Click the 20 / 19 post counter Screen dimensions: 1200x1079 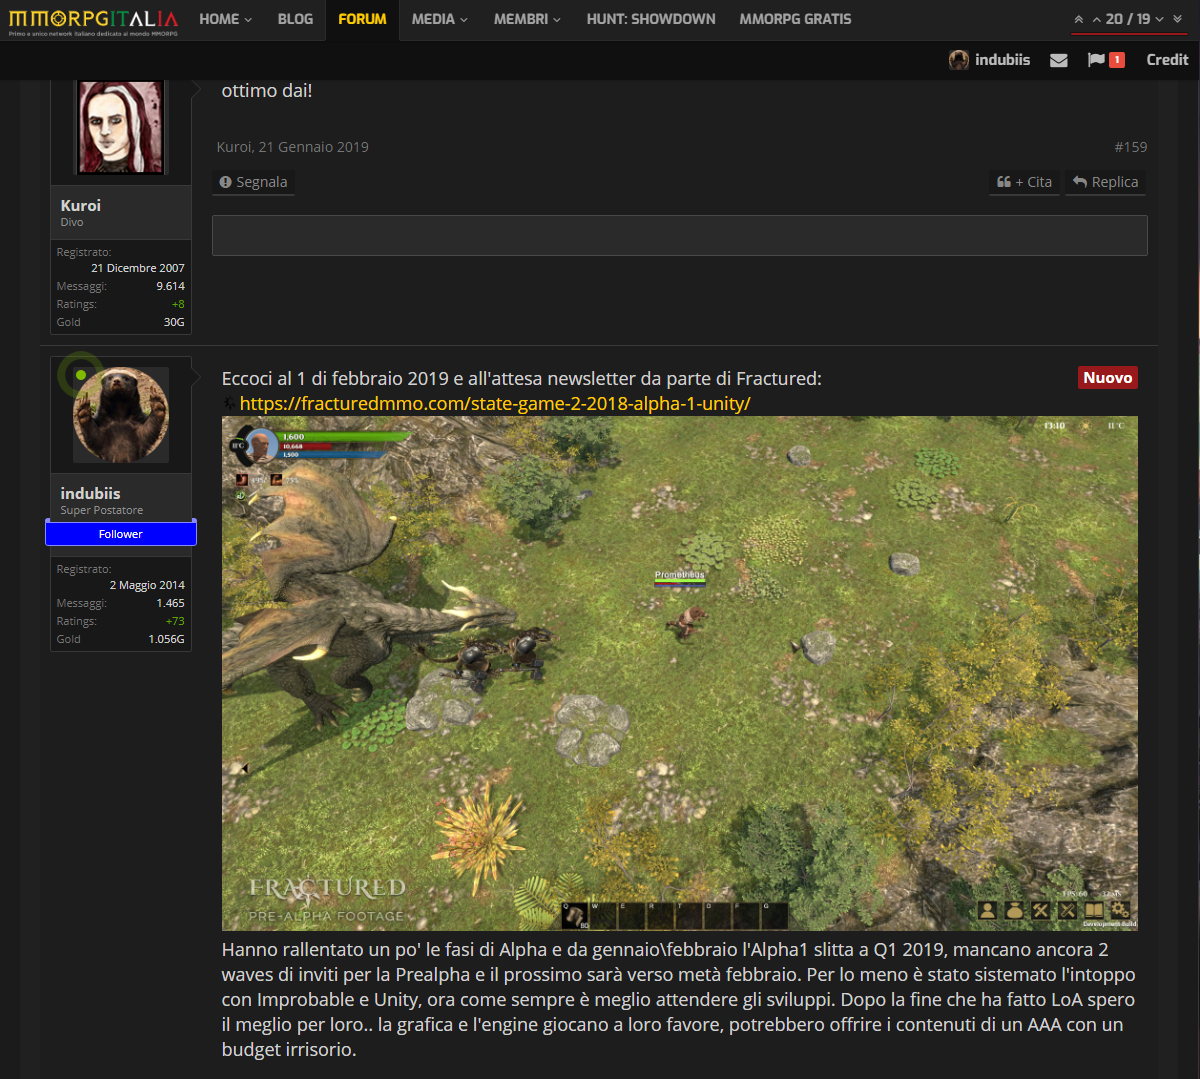point(1128,19)
